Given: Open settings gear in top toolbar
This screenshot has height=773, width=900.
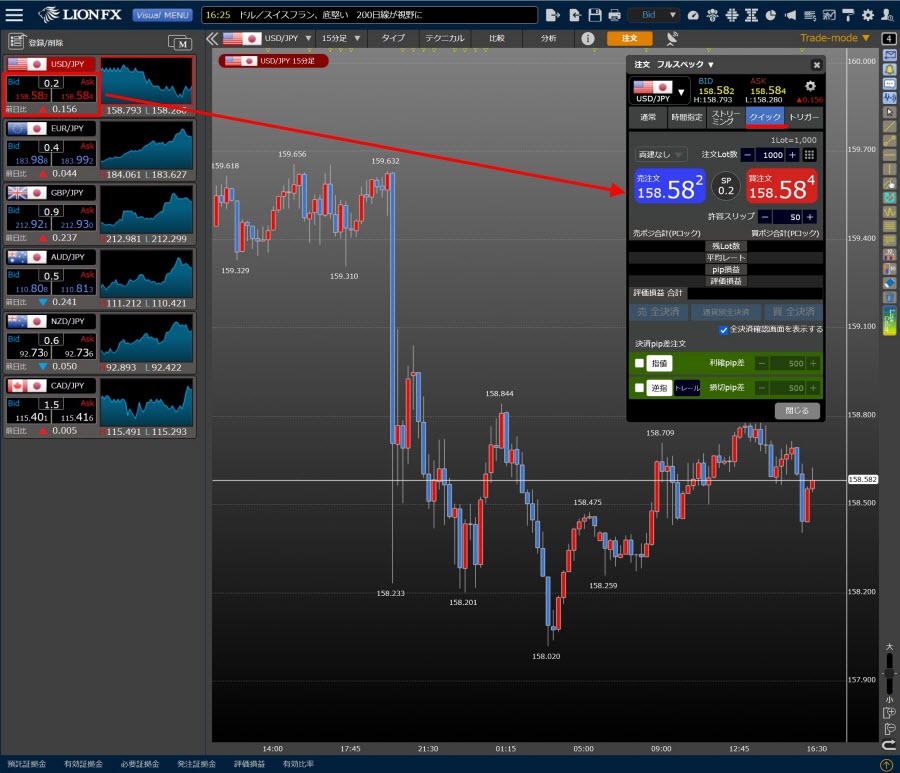Looking at the screenshot, I should [x=867, y=15].
